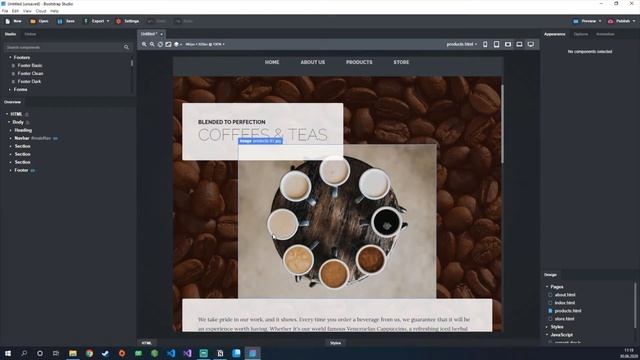Expand the Navbar node in Overview
640x360 pixels.
point(11,138)
